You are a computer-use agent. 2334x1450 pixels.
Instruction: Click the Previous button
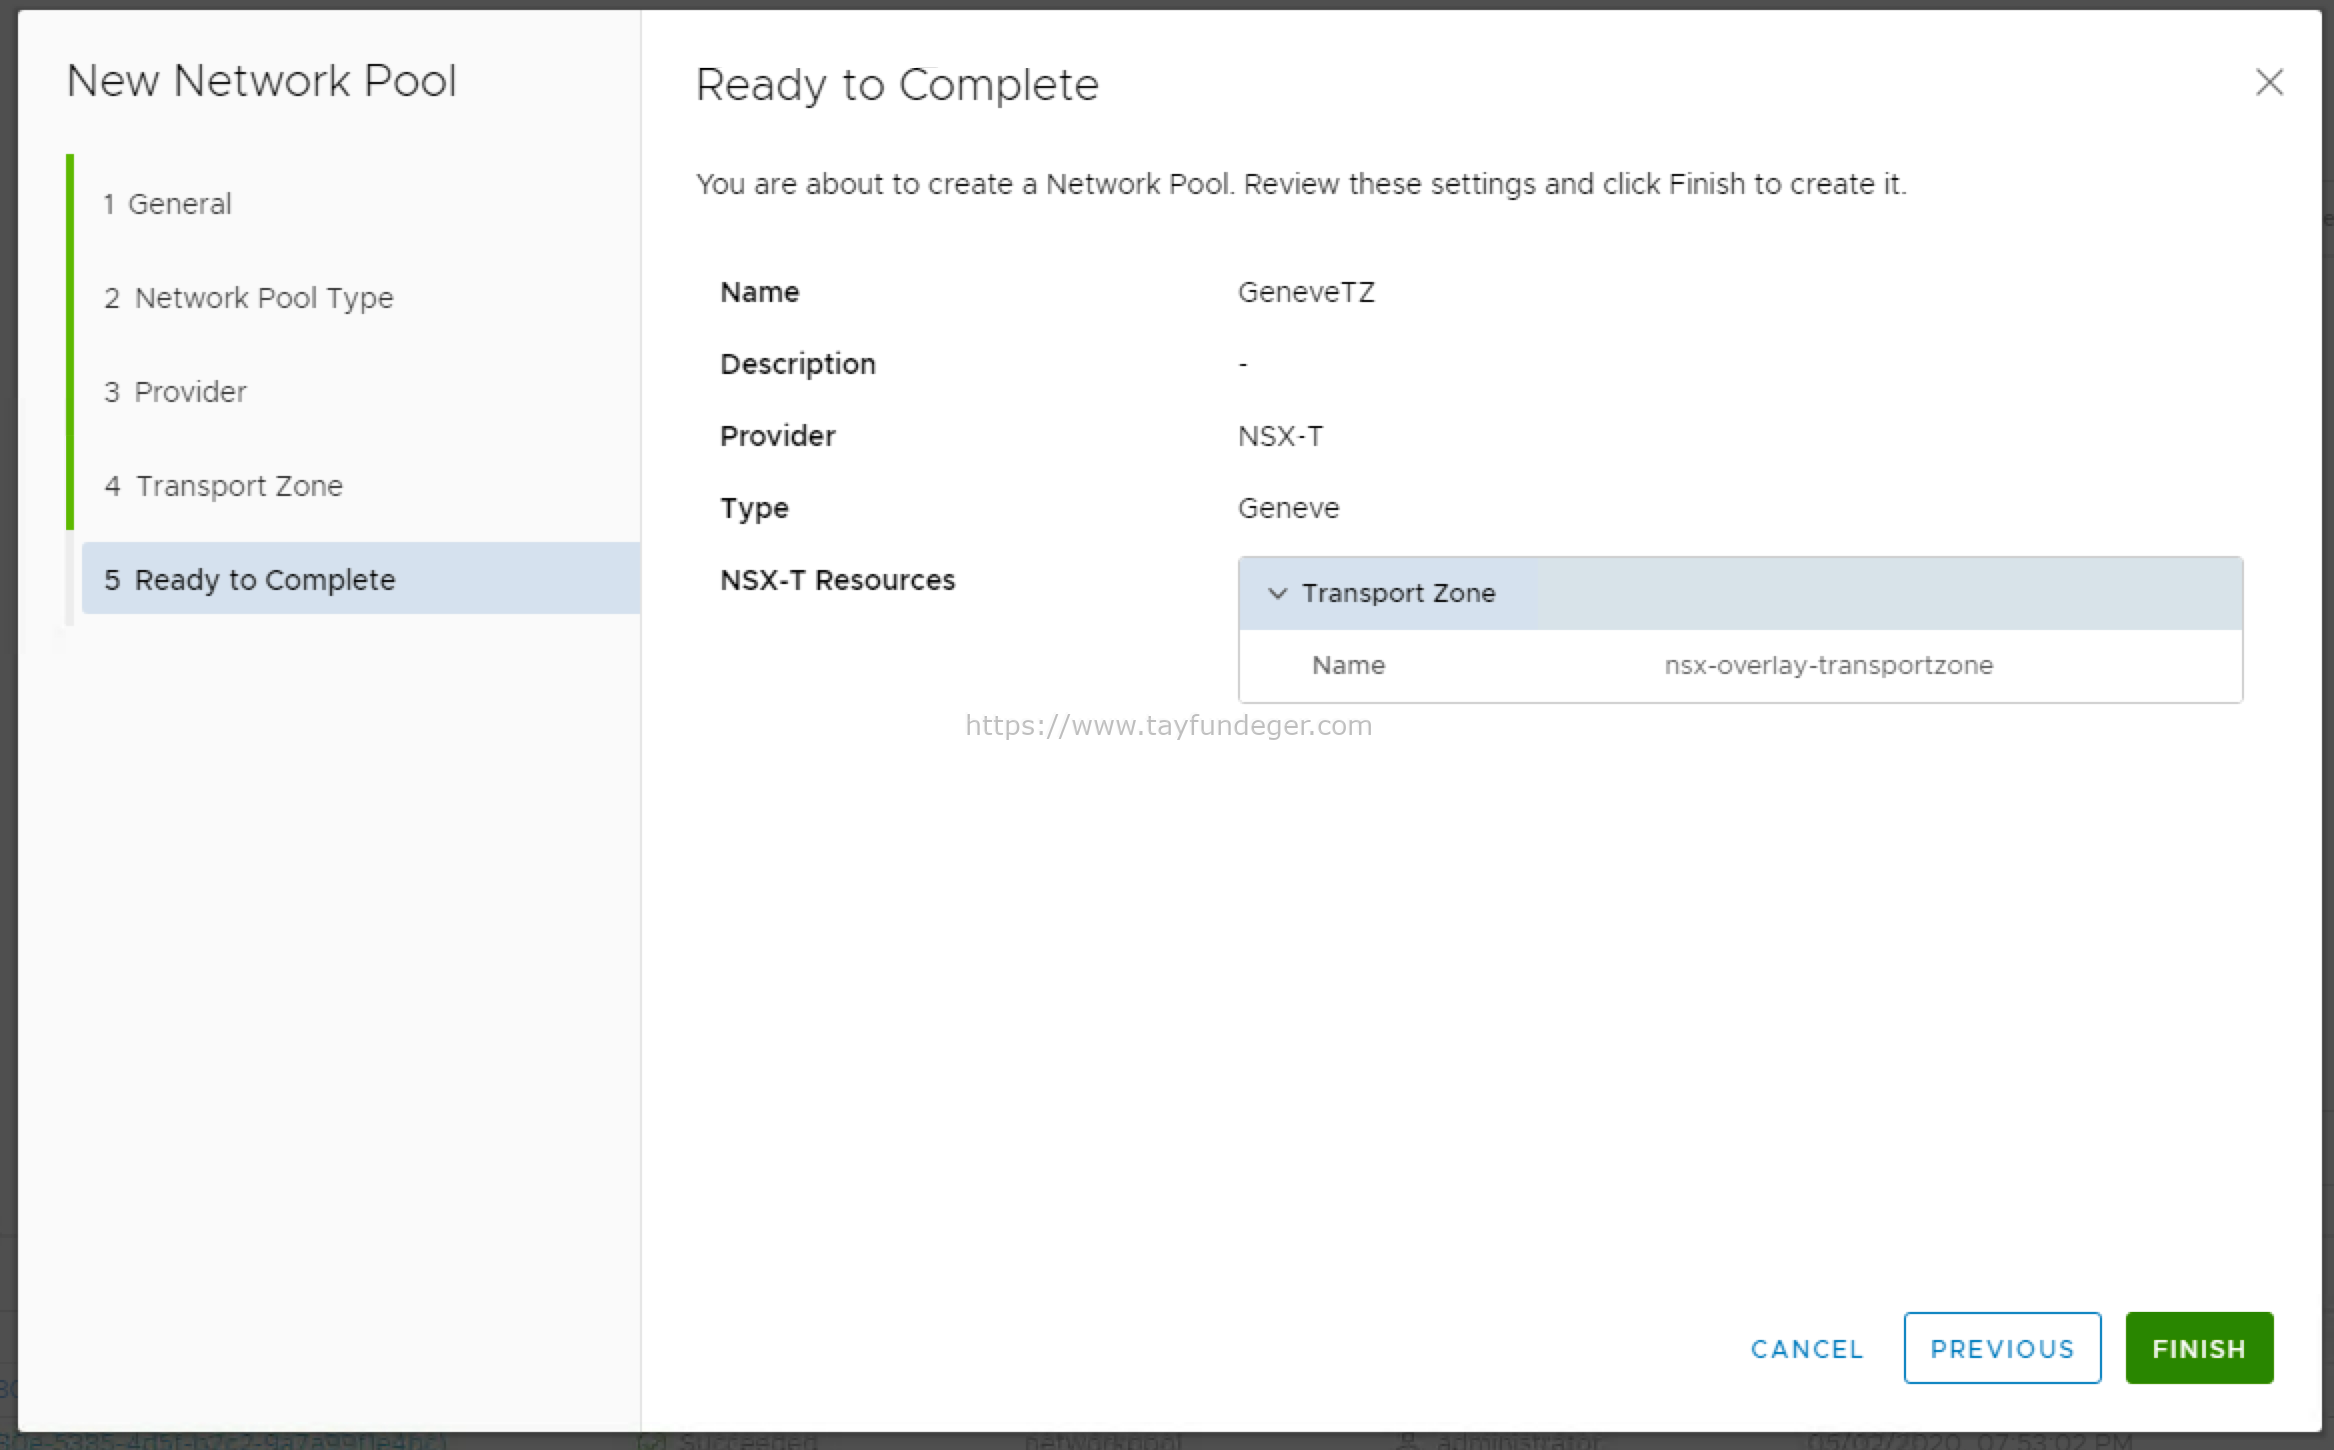(2002, 1348)
